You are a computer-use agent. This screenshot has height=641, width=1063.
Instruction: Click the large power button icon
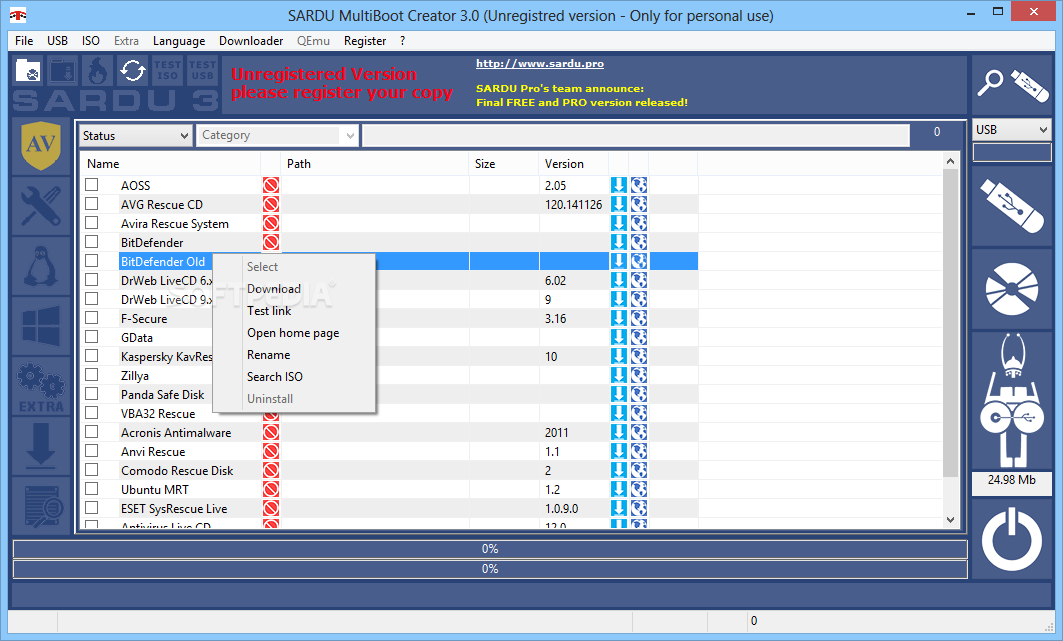coord(1012,540)
